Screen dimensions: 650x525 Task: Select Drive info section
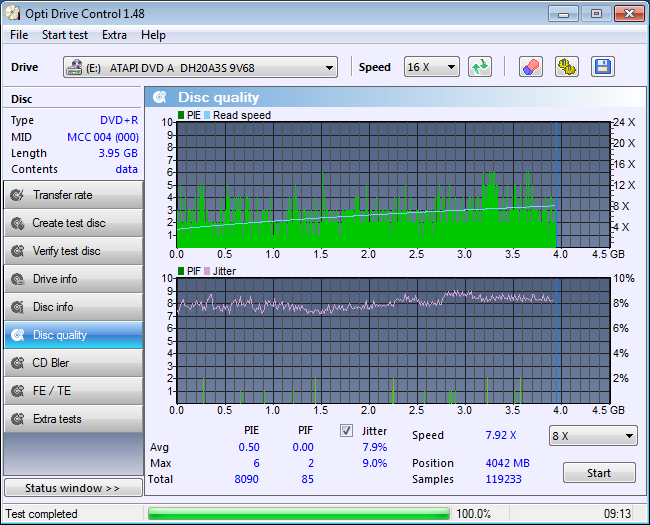coord(73,279)
